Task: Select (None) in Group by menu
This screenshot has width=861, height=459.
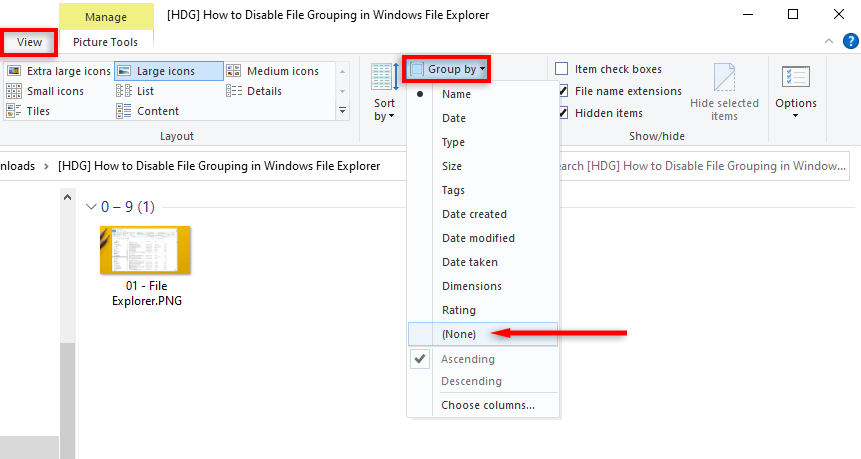Action: click(459, 334)
